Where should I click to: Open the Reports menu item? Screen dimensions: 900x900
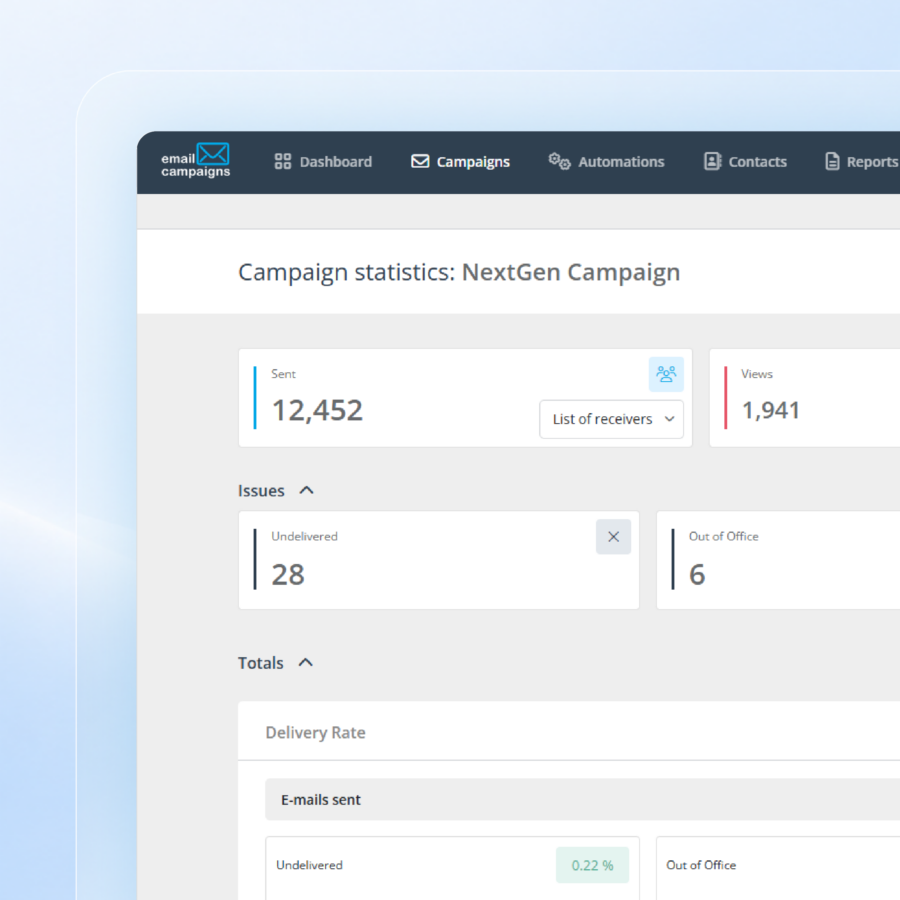862,162
